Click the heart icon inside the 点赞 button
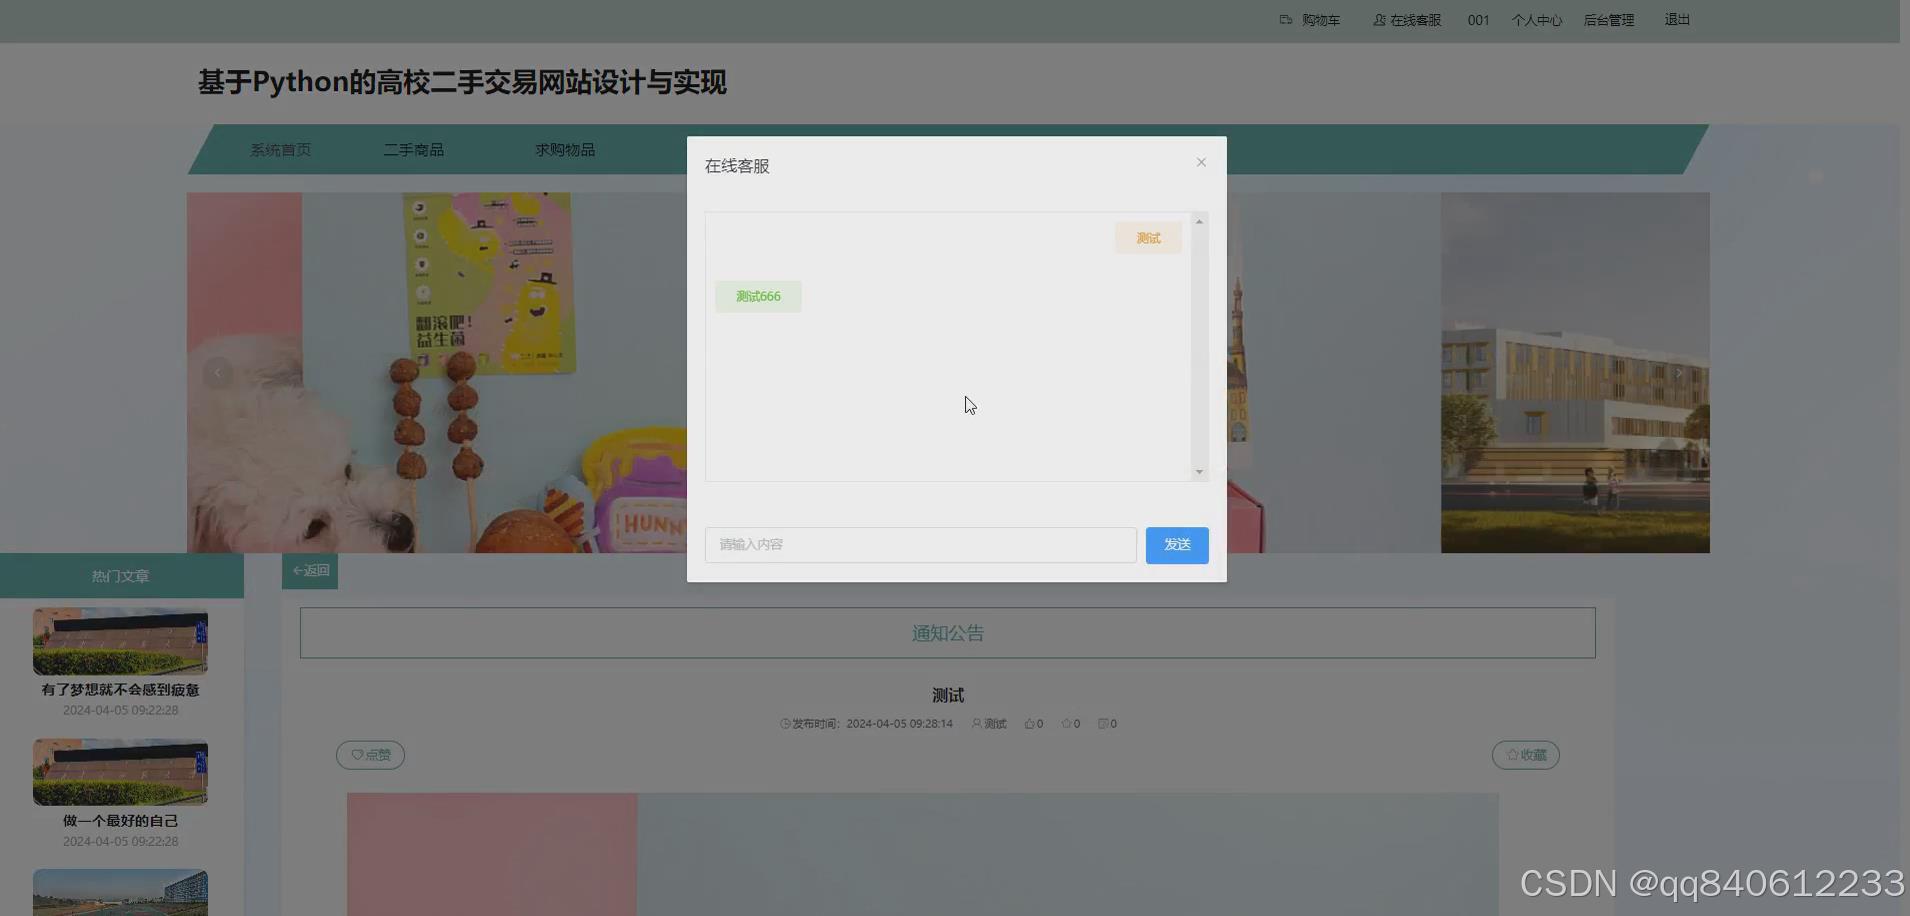Screen dimensions: 1910x916 click(357, 755)
